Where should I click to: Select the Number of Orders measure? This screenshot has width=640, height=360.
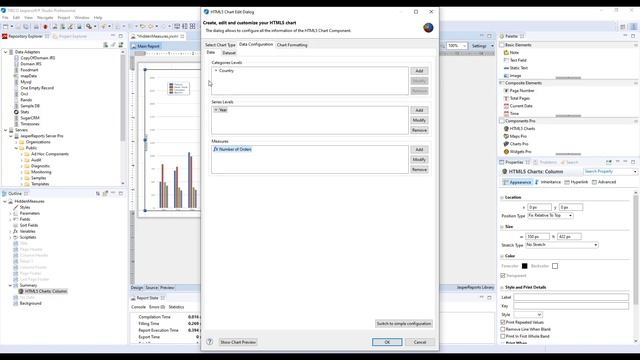[232, 149]
